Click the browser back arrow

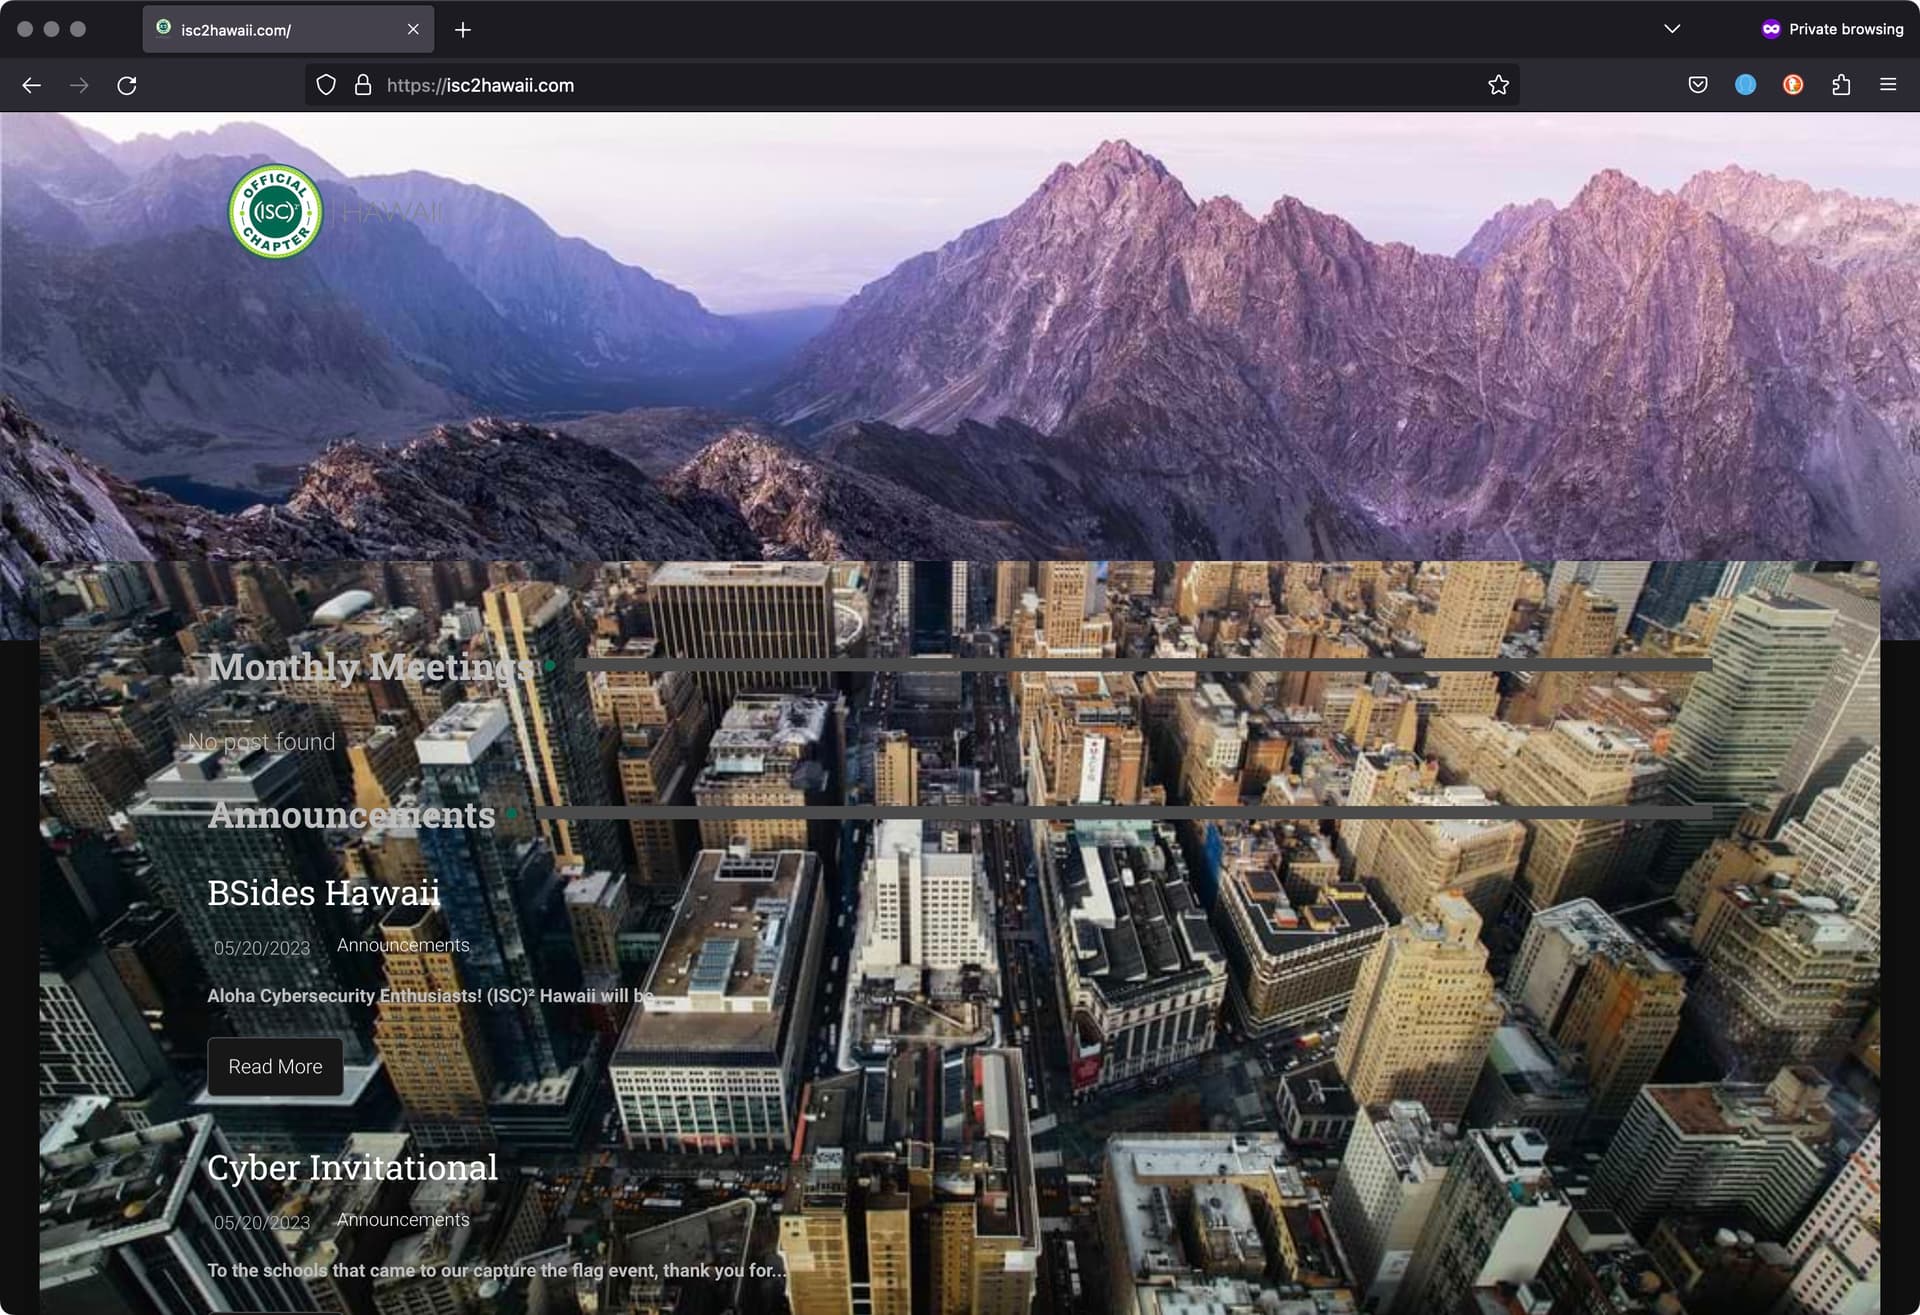31,85
